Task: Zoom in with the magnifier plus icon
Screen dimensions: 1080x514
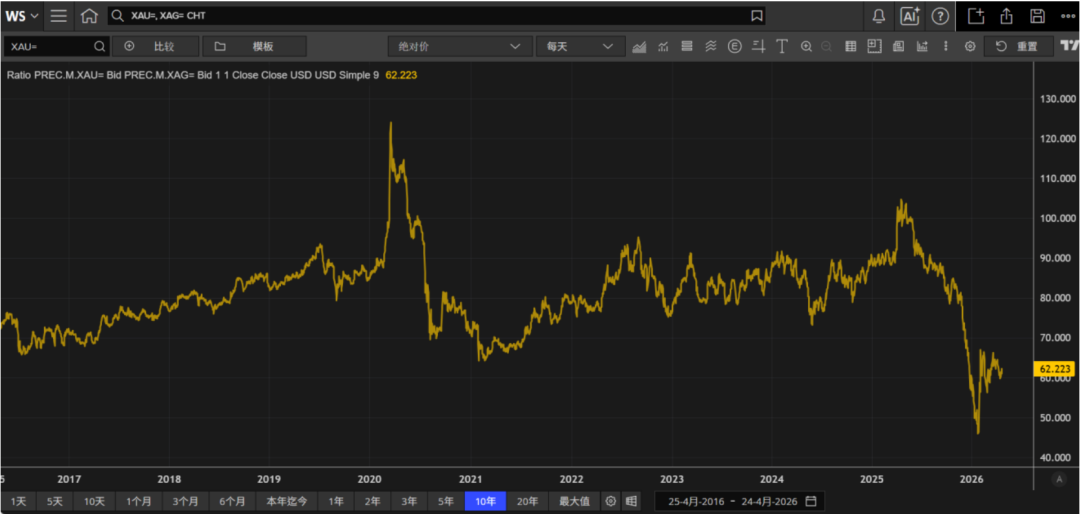Action: coord(807,47)
